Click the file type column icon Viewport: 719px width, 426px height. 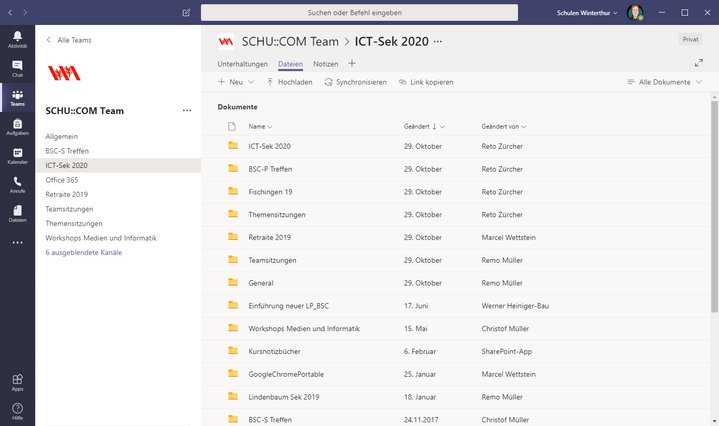[x=232, y=127]
